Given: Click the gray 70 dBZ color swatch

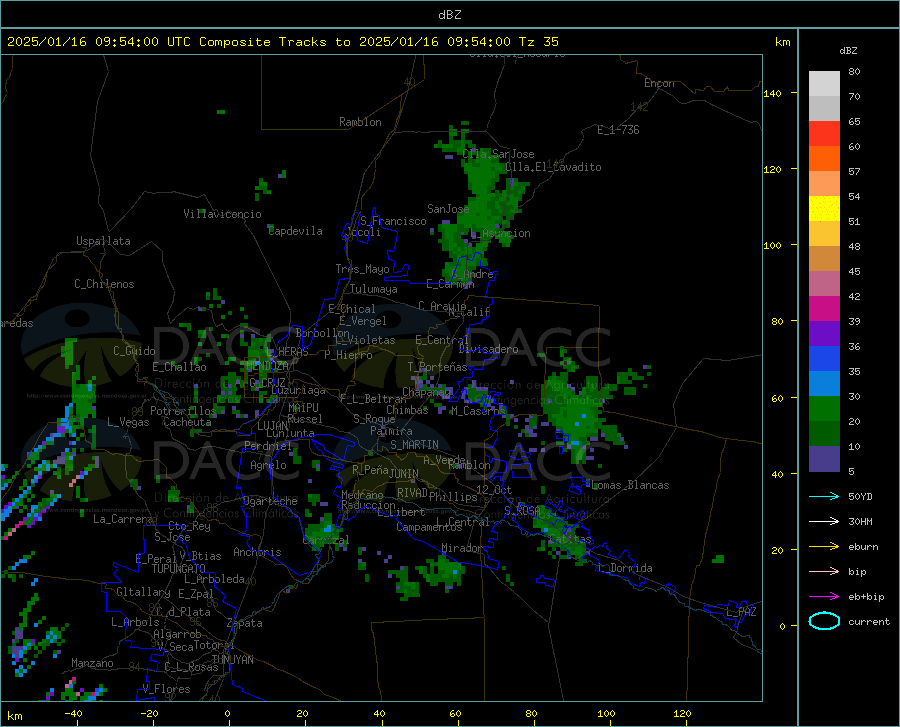Looking at the screenshot, I should point(824,108).
